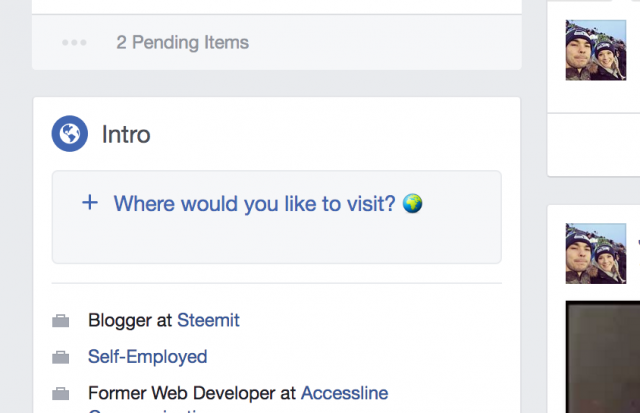Click the blue globe Intro icon

tap(69, 133)
